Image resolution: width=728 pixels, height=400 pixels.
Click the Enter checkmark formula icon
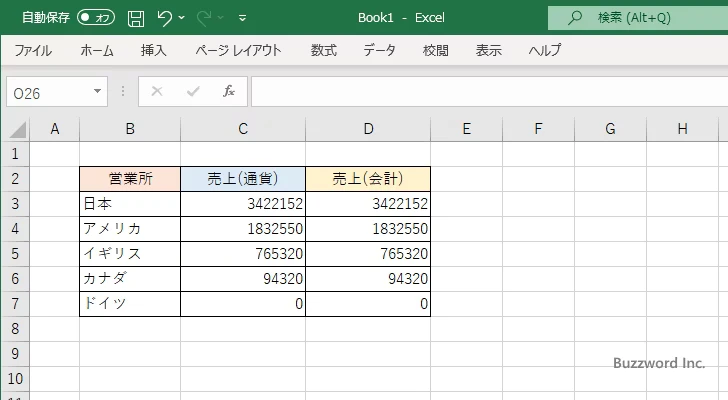[193, 91]
